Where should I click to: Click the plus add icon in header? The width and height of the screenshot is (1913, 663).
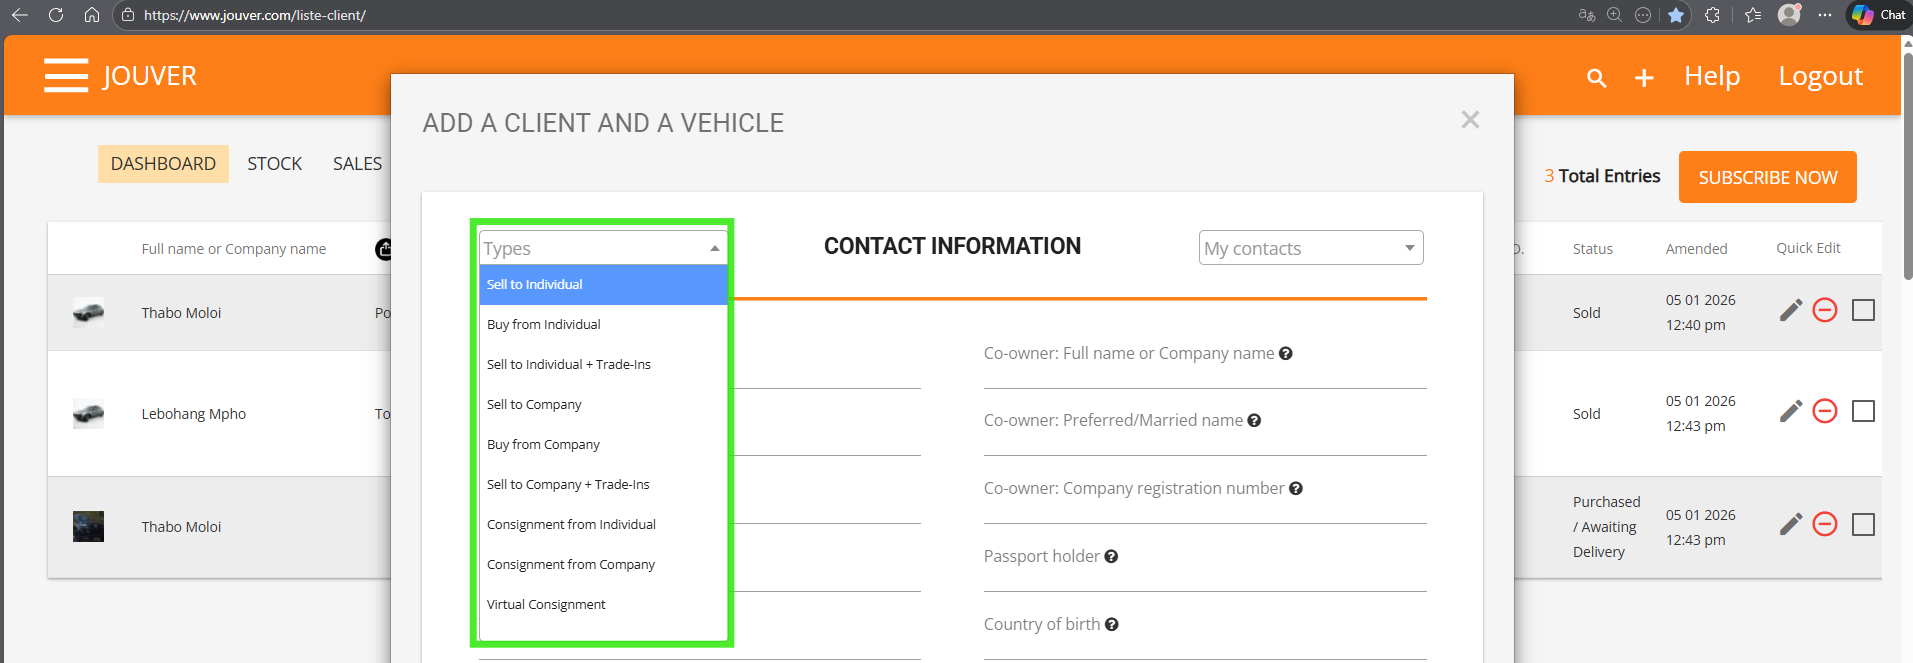(1644, 78)
